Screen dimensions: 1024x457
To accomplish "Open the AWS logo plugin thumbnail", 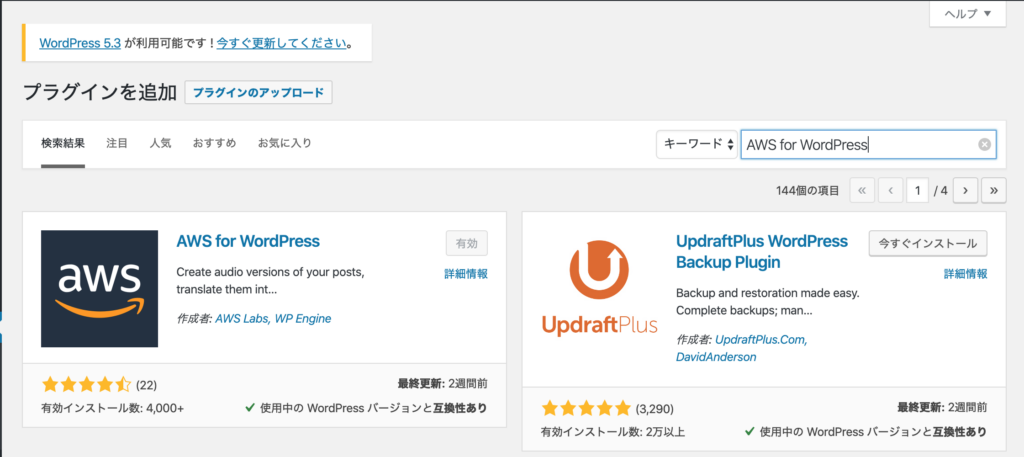I will [99, 289].
